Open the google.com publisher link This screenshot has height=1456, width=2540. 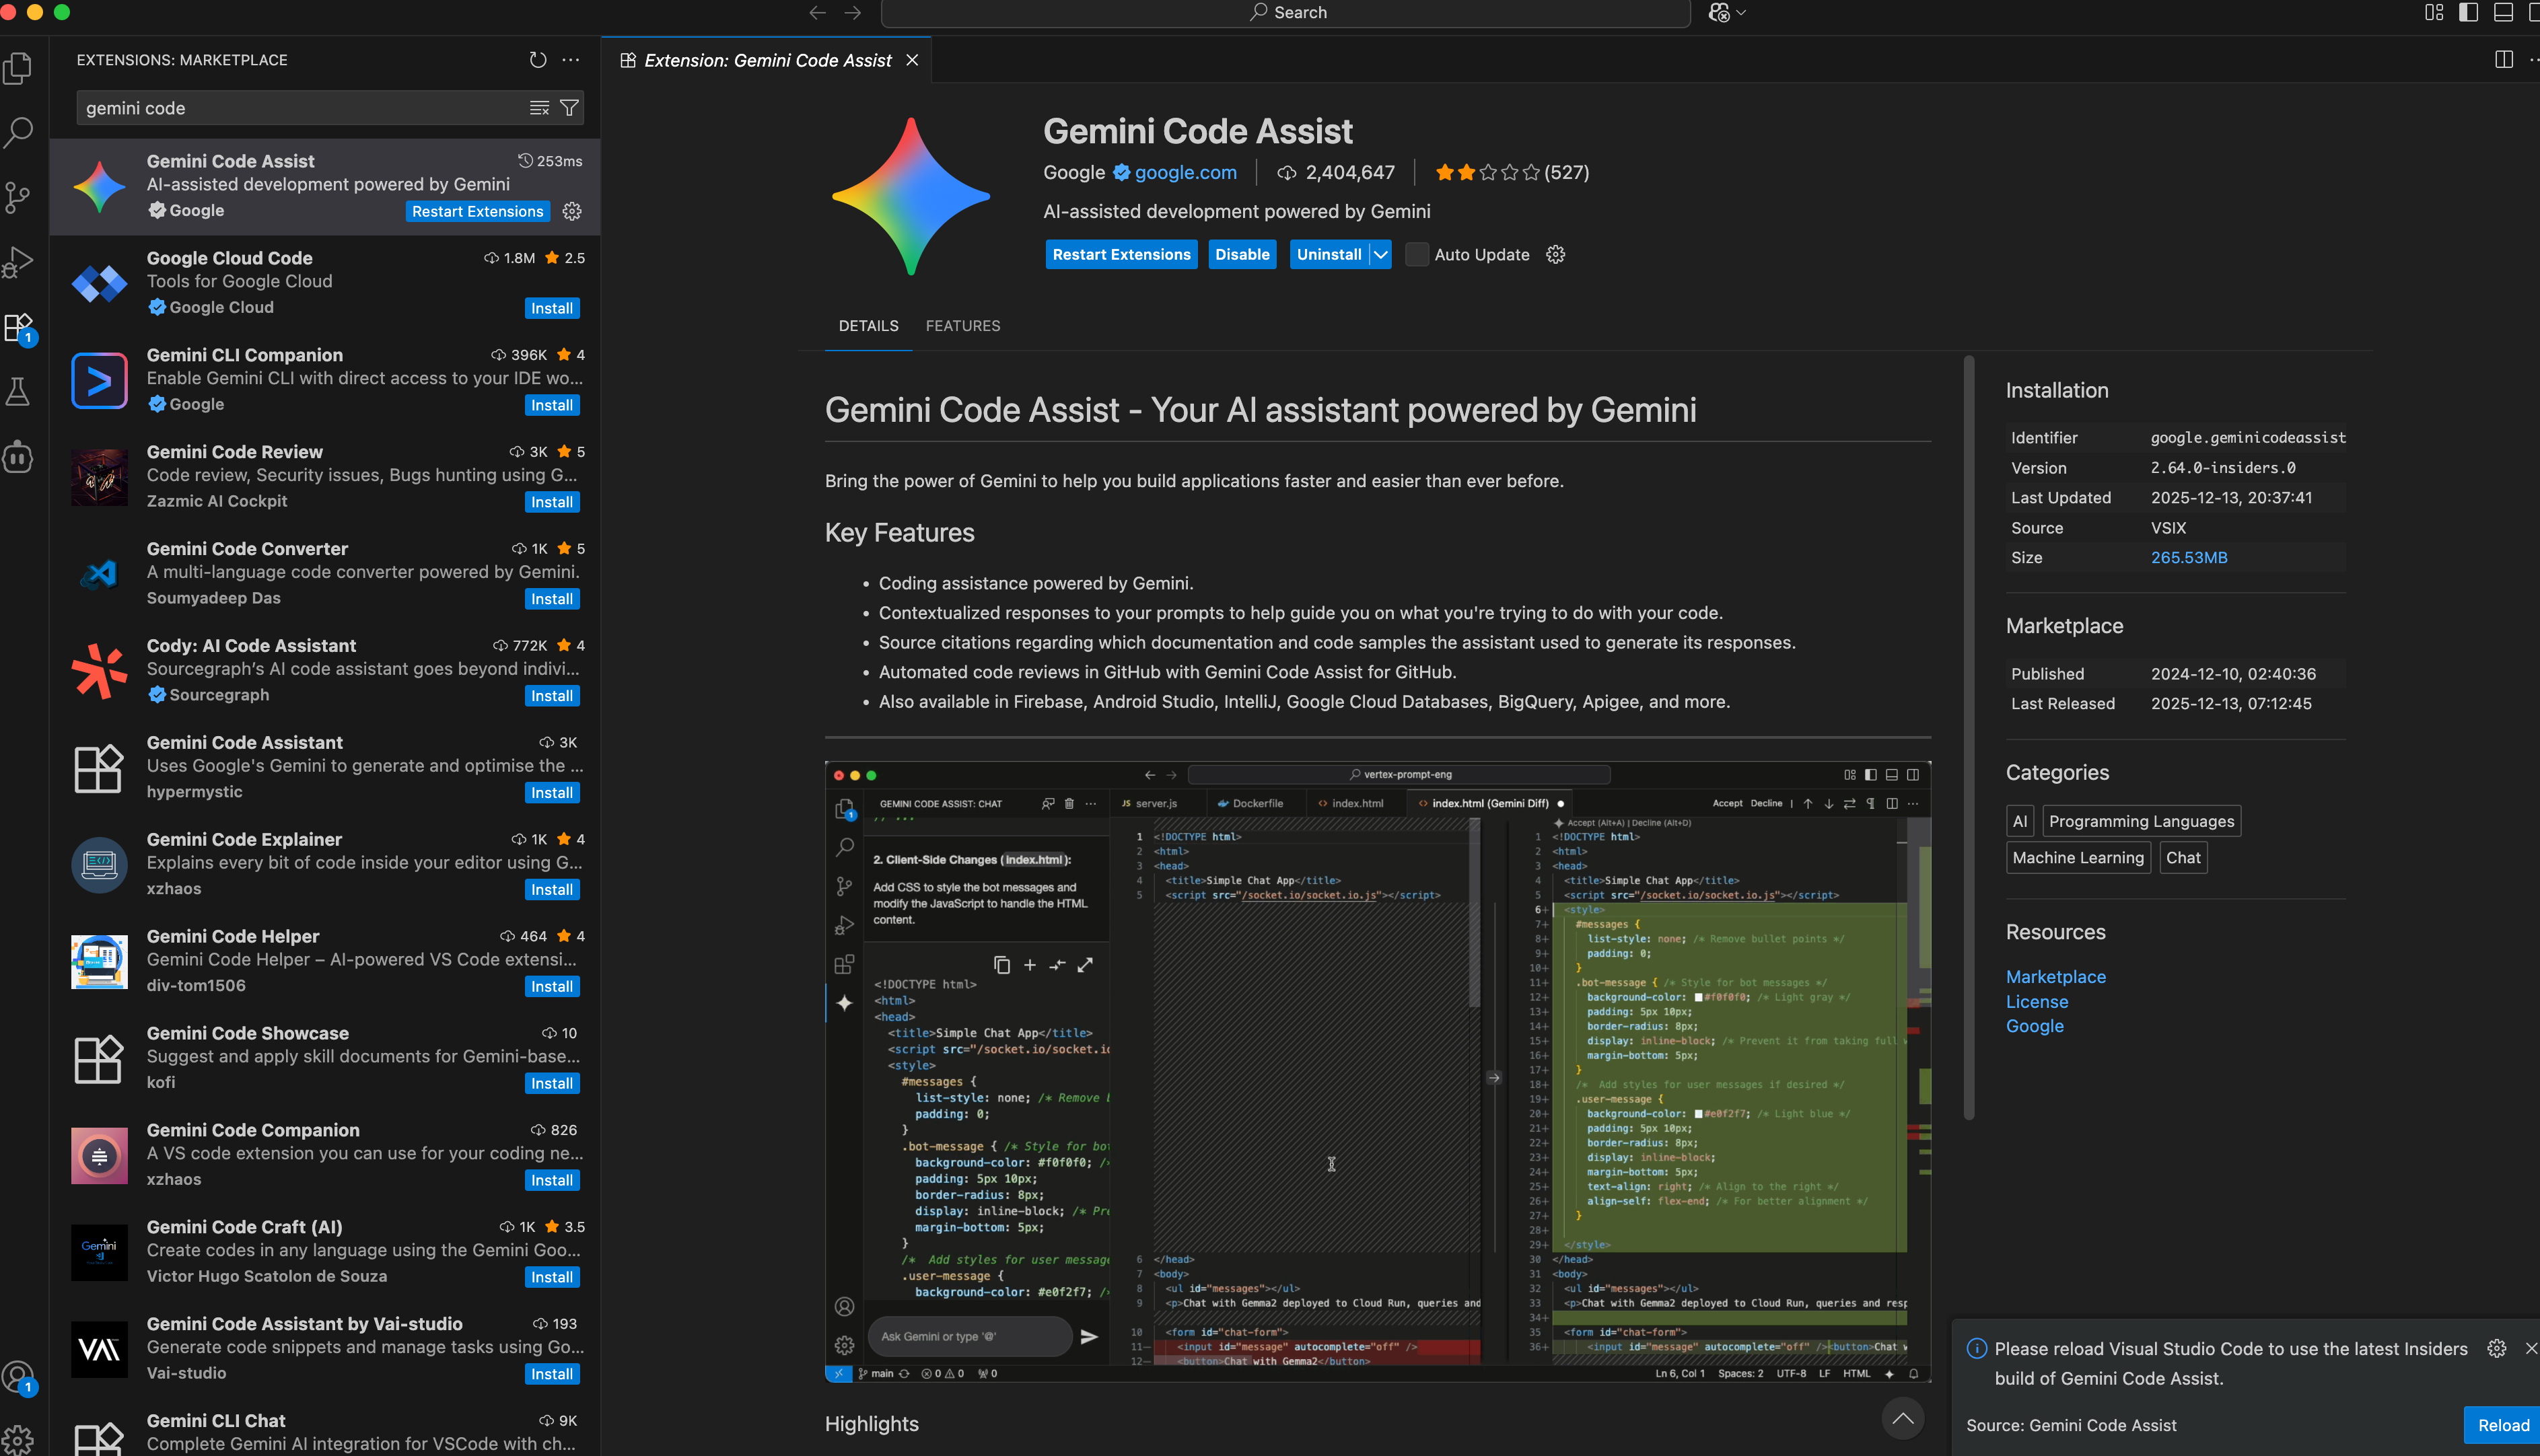tap(1185, 172)
